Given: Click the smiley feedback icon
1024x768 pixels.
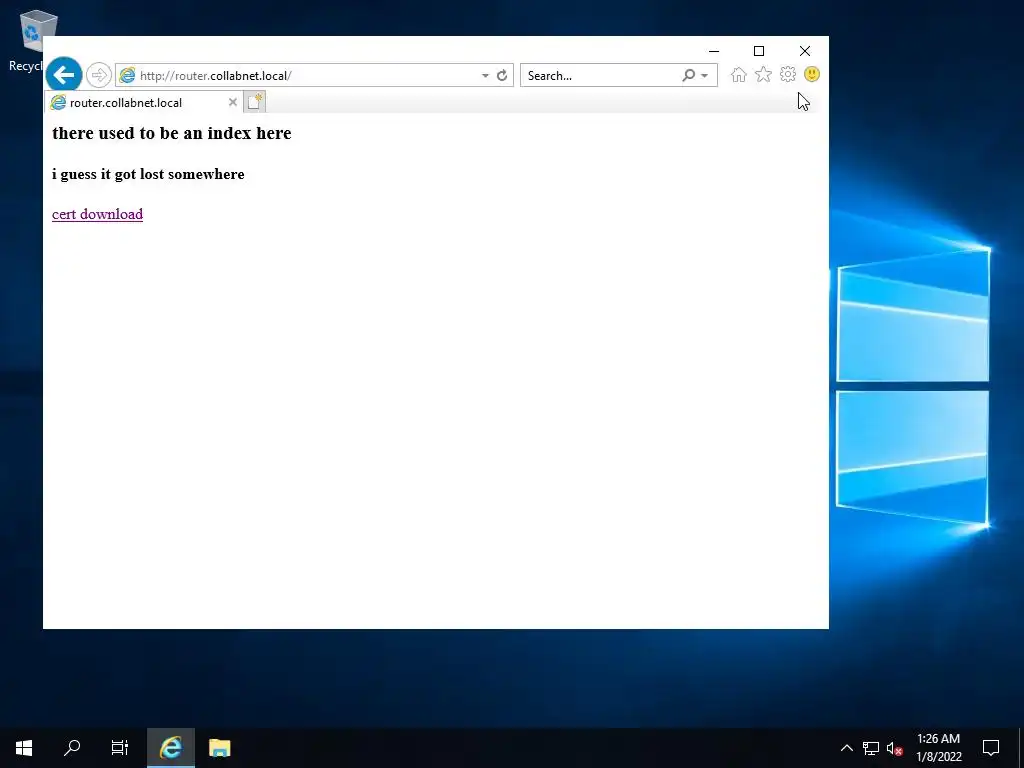Looking at the screenshot, I should click(x=812, y=74).
